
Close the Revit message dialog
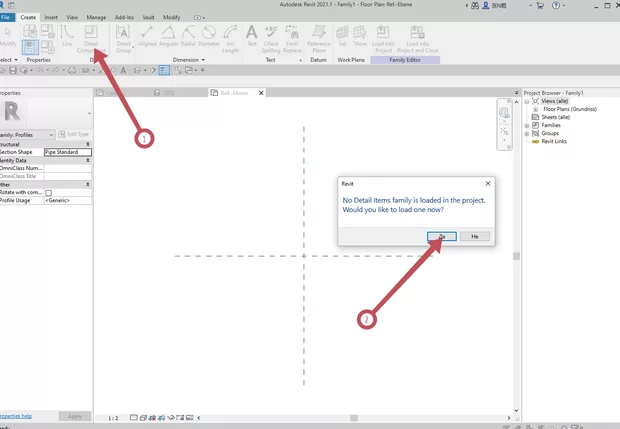tap(488, 183)
